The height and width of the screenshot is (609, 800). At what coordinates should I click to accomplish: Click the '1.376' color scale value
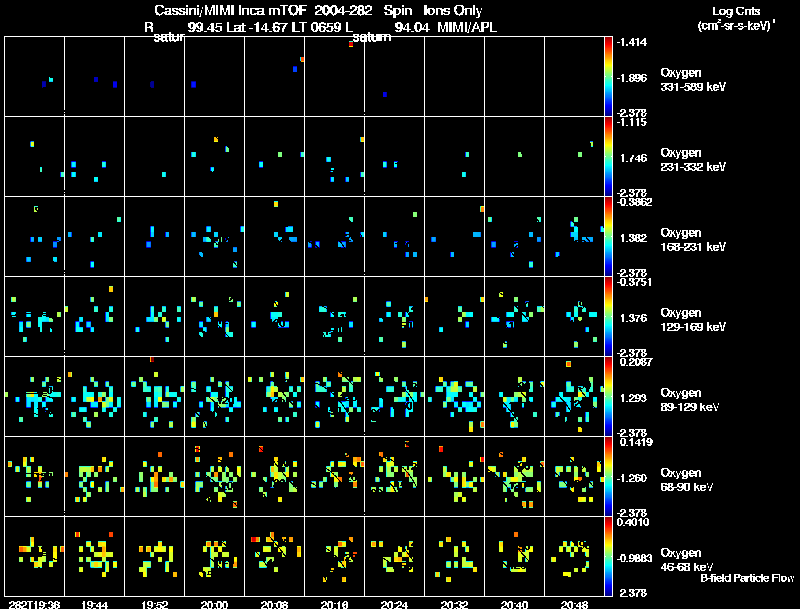click(634, 318)
